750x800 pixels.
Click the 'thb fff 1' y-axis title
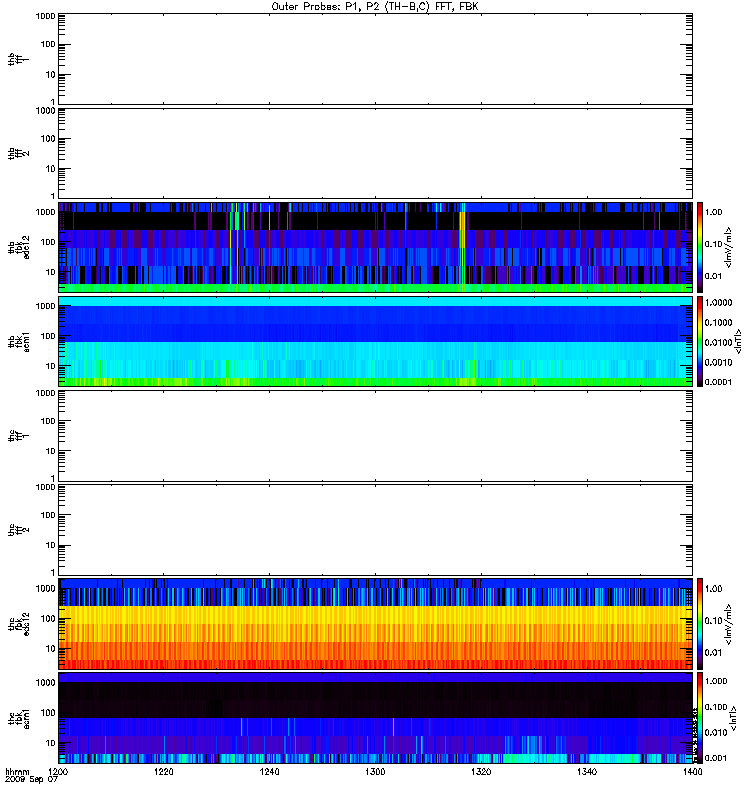tap(18, 59)
